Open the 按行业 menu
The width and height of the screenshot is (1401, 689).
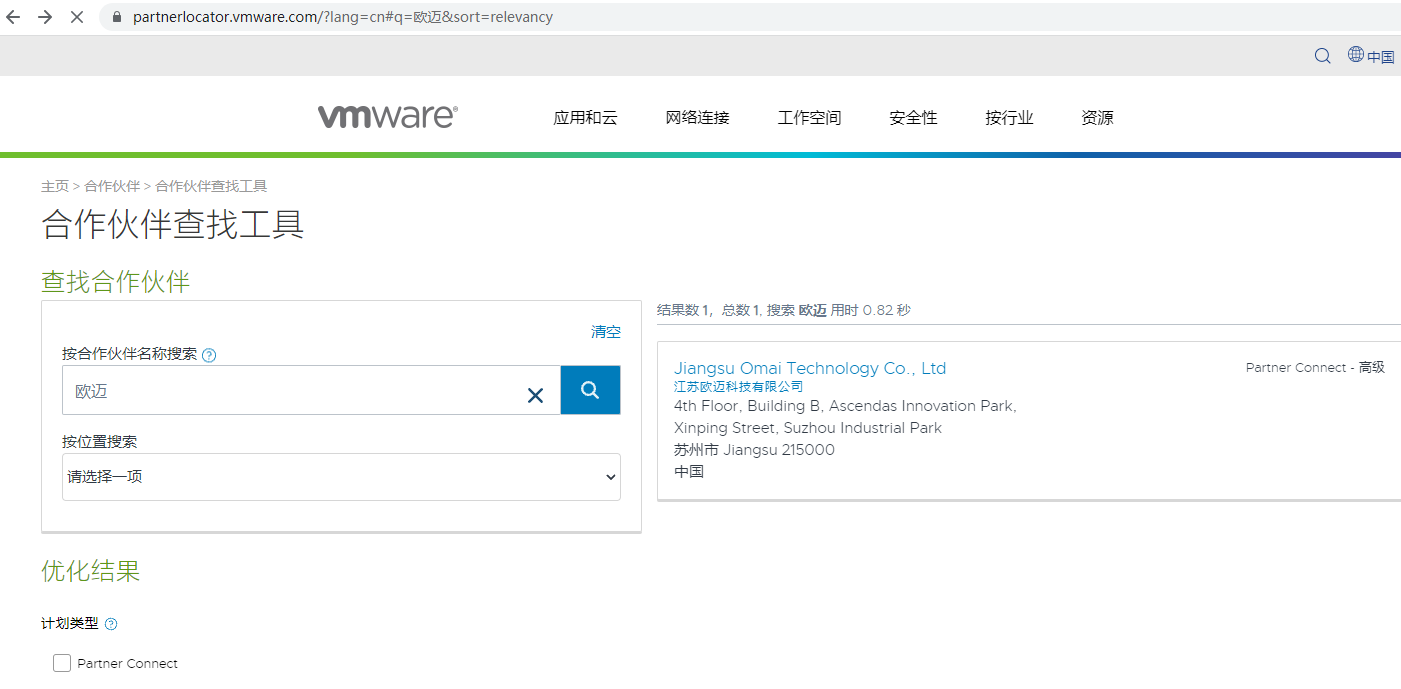[x=1009, y=118]
